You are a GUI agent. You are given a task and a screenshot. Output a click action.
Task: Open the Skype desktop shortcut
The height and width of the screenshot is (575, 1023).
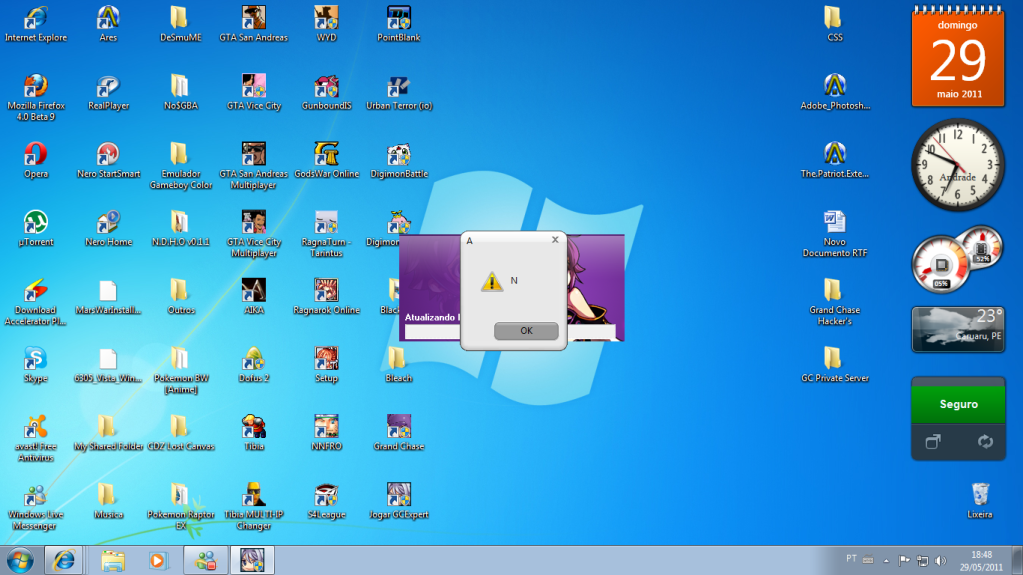pyautogui.click(x=36, y=359)
